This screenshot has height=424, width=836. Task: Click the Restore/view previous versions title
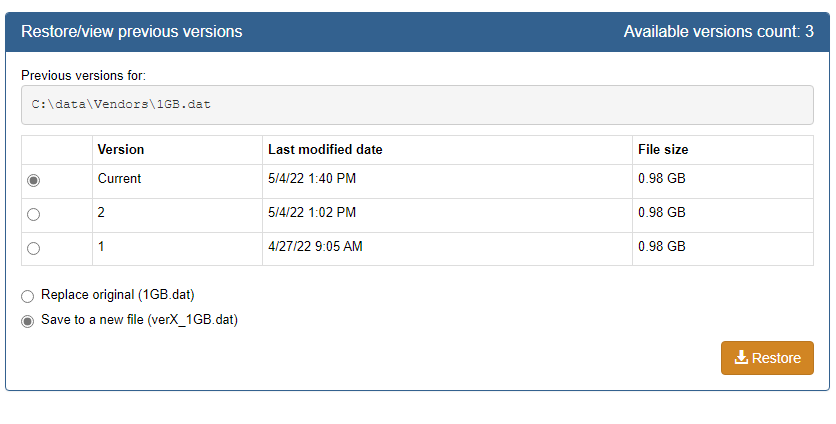tap(131, 32)
